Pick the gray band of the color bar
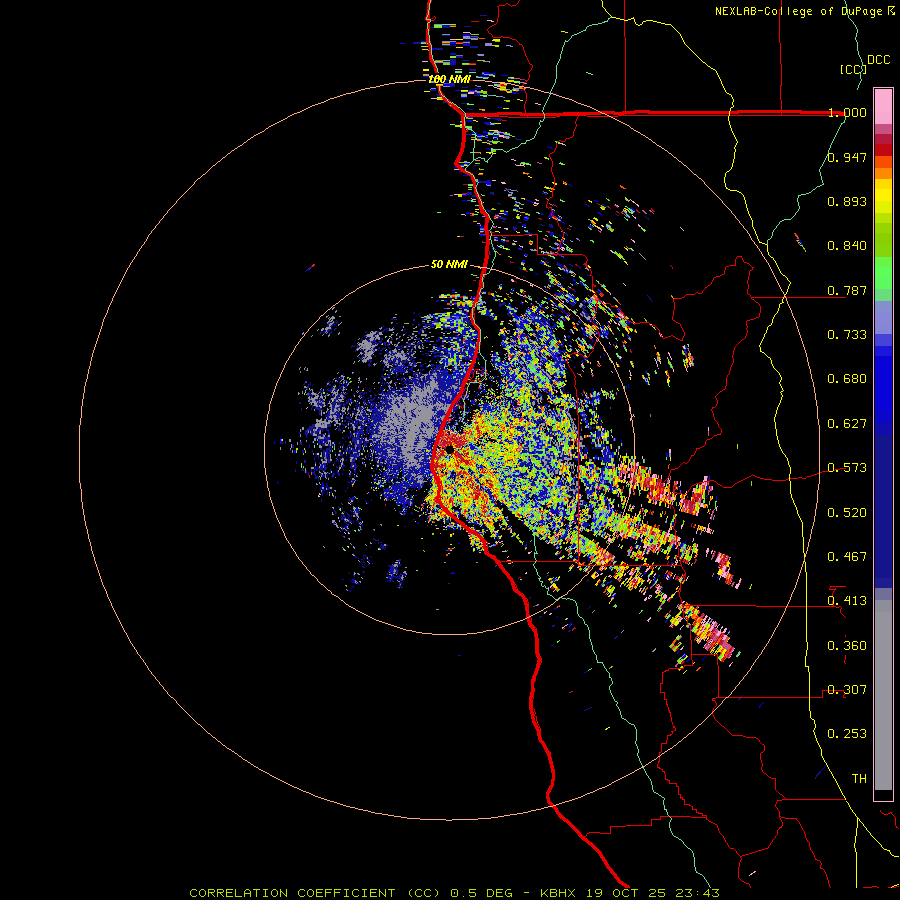 coord(883,695)
